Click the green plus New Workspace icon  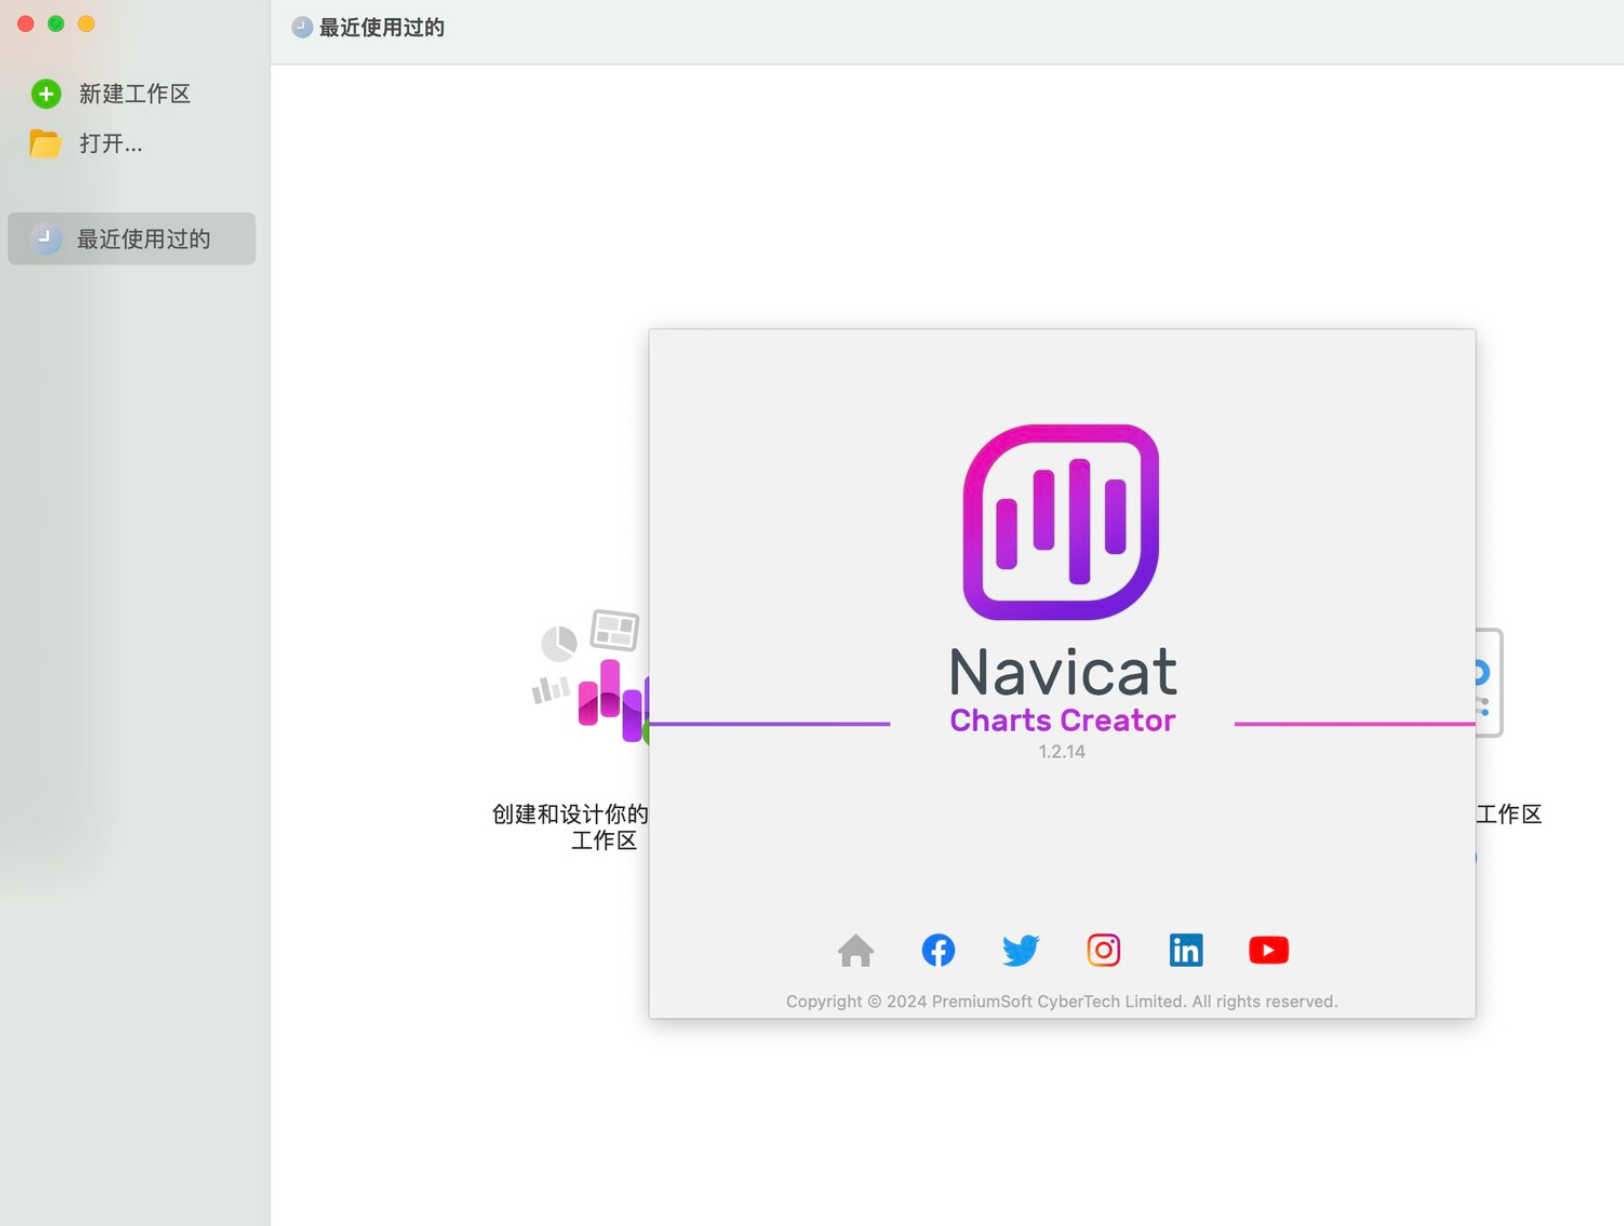click(x=45, y=94)
